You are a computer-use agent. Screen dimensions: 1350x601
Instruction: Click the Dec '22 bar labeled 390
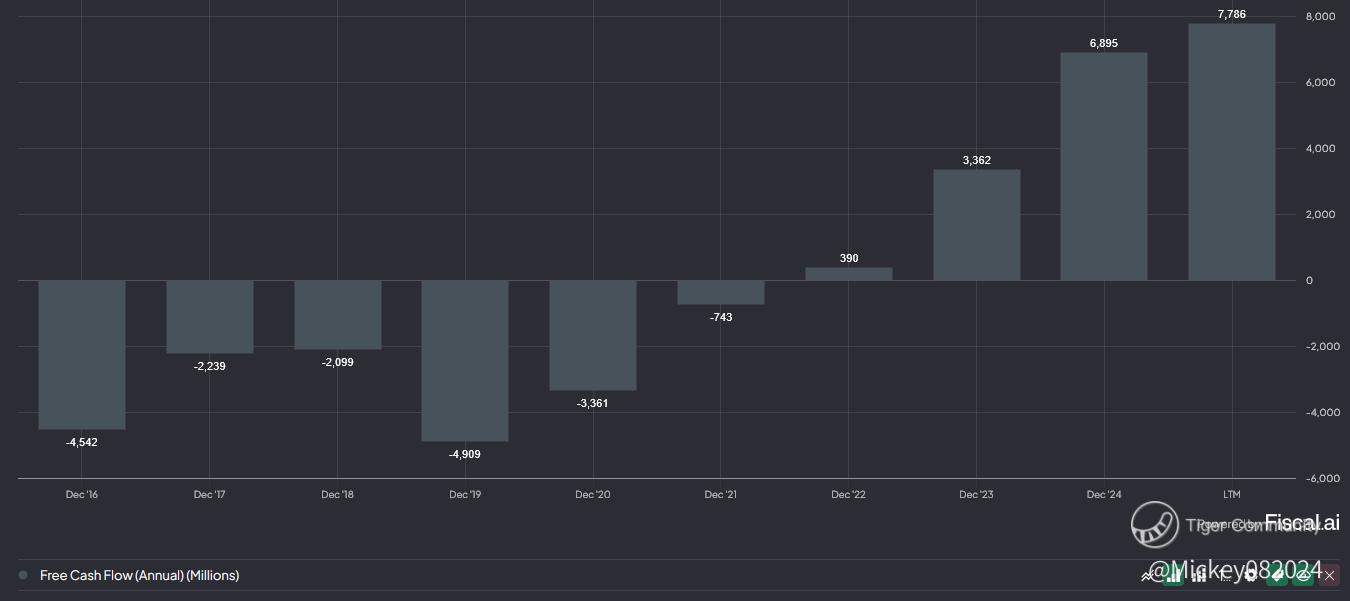click(848, 274)
